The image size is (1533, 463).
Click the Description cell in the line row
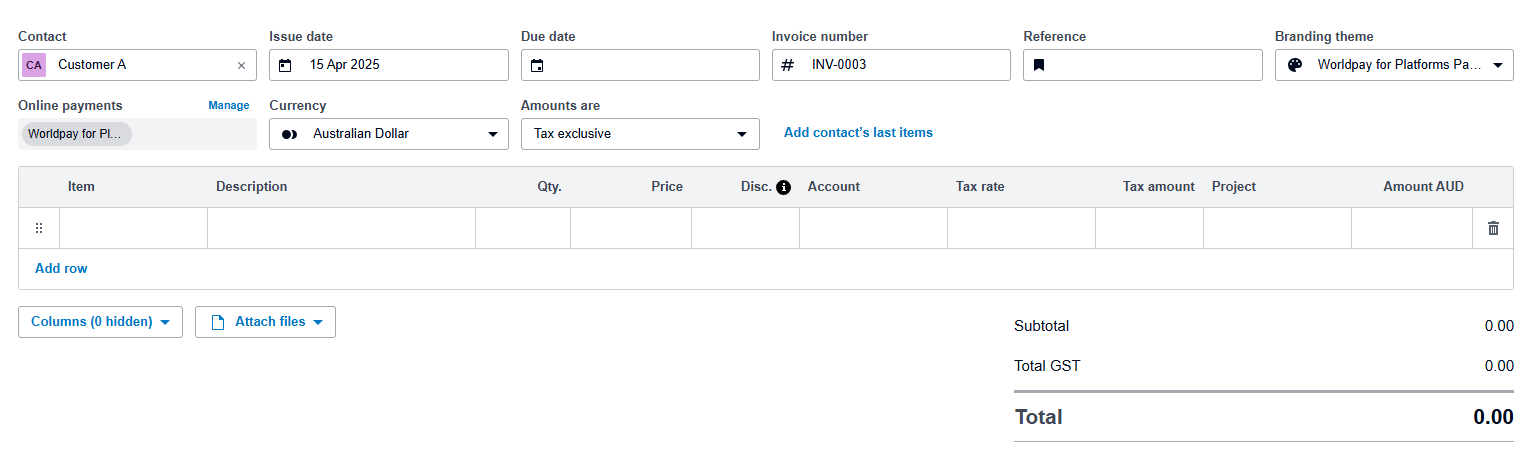341,228
